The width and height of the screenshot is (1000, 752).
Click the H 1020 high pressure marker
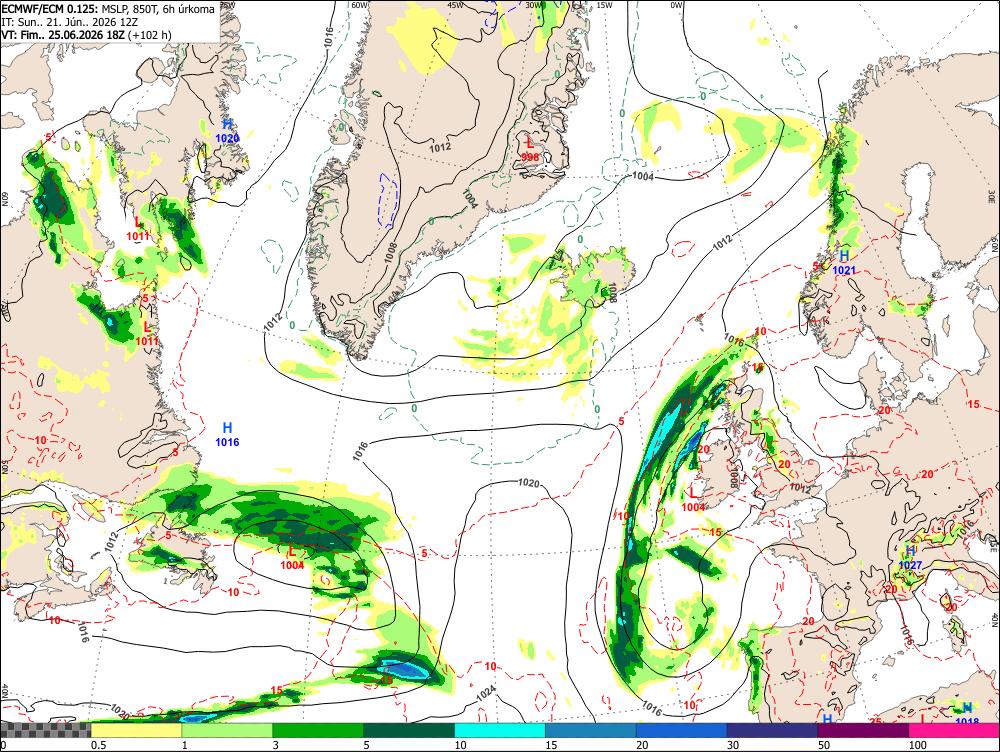[228, 131]
